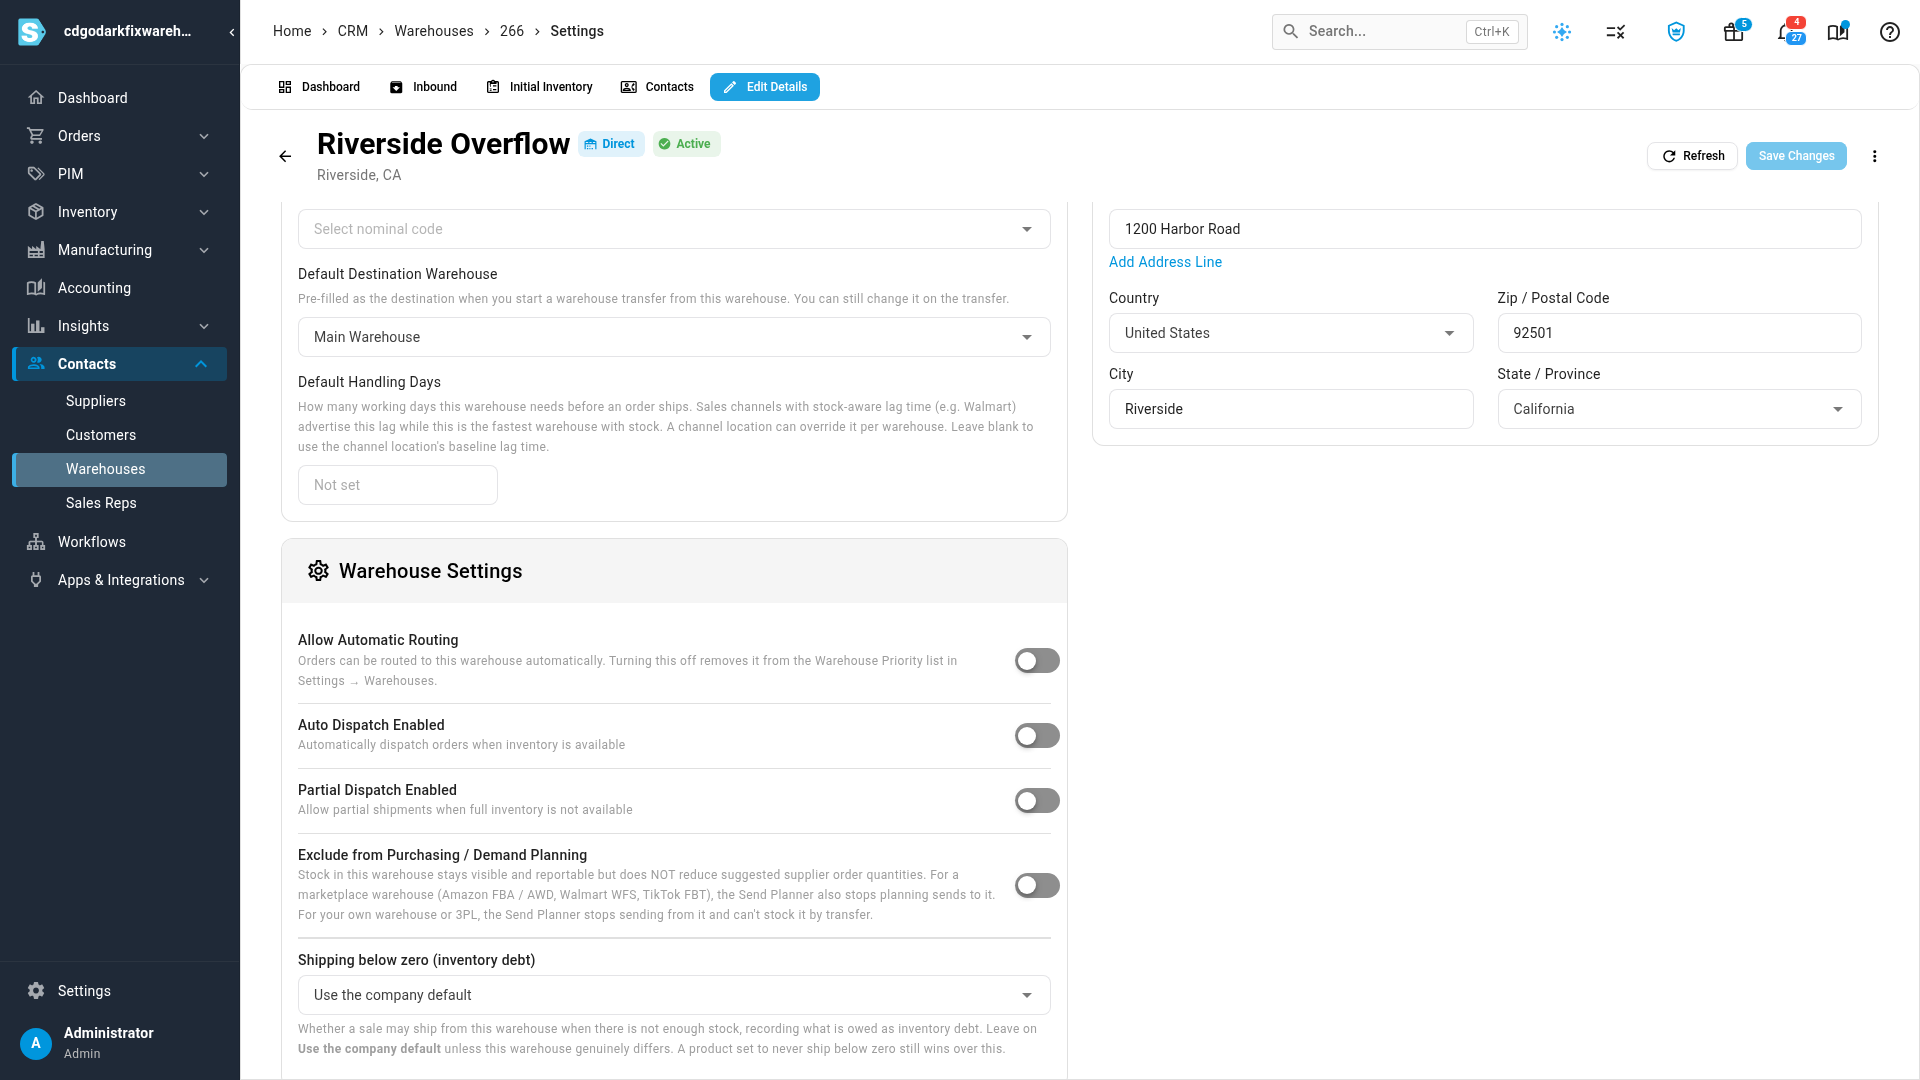
Task: Collapse the Contacts sidebar section
Action: [120, 364]
